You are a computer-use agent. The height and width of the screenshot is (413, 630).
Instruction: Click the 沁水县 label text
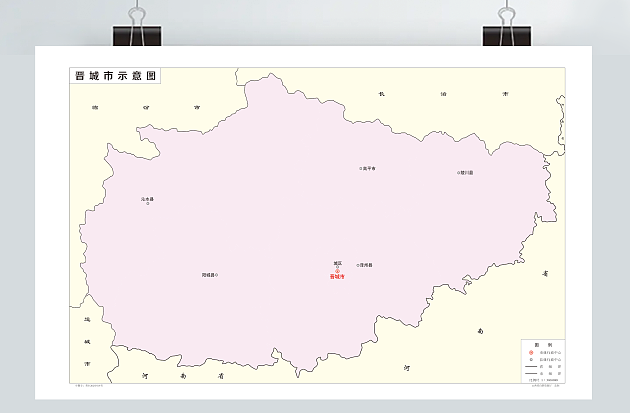[147, 198]
